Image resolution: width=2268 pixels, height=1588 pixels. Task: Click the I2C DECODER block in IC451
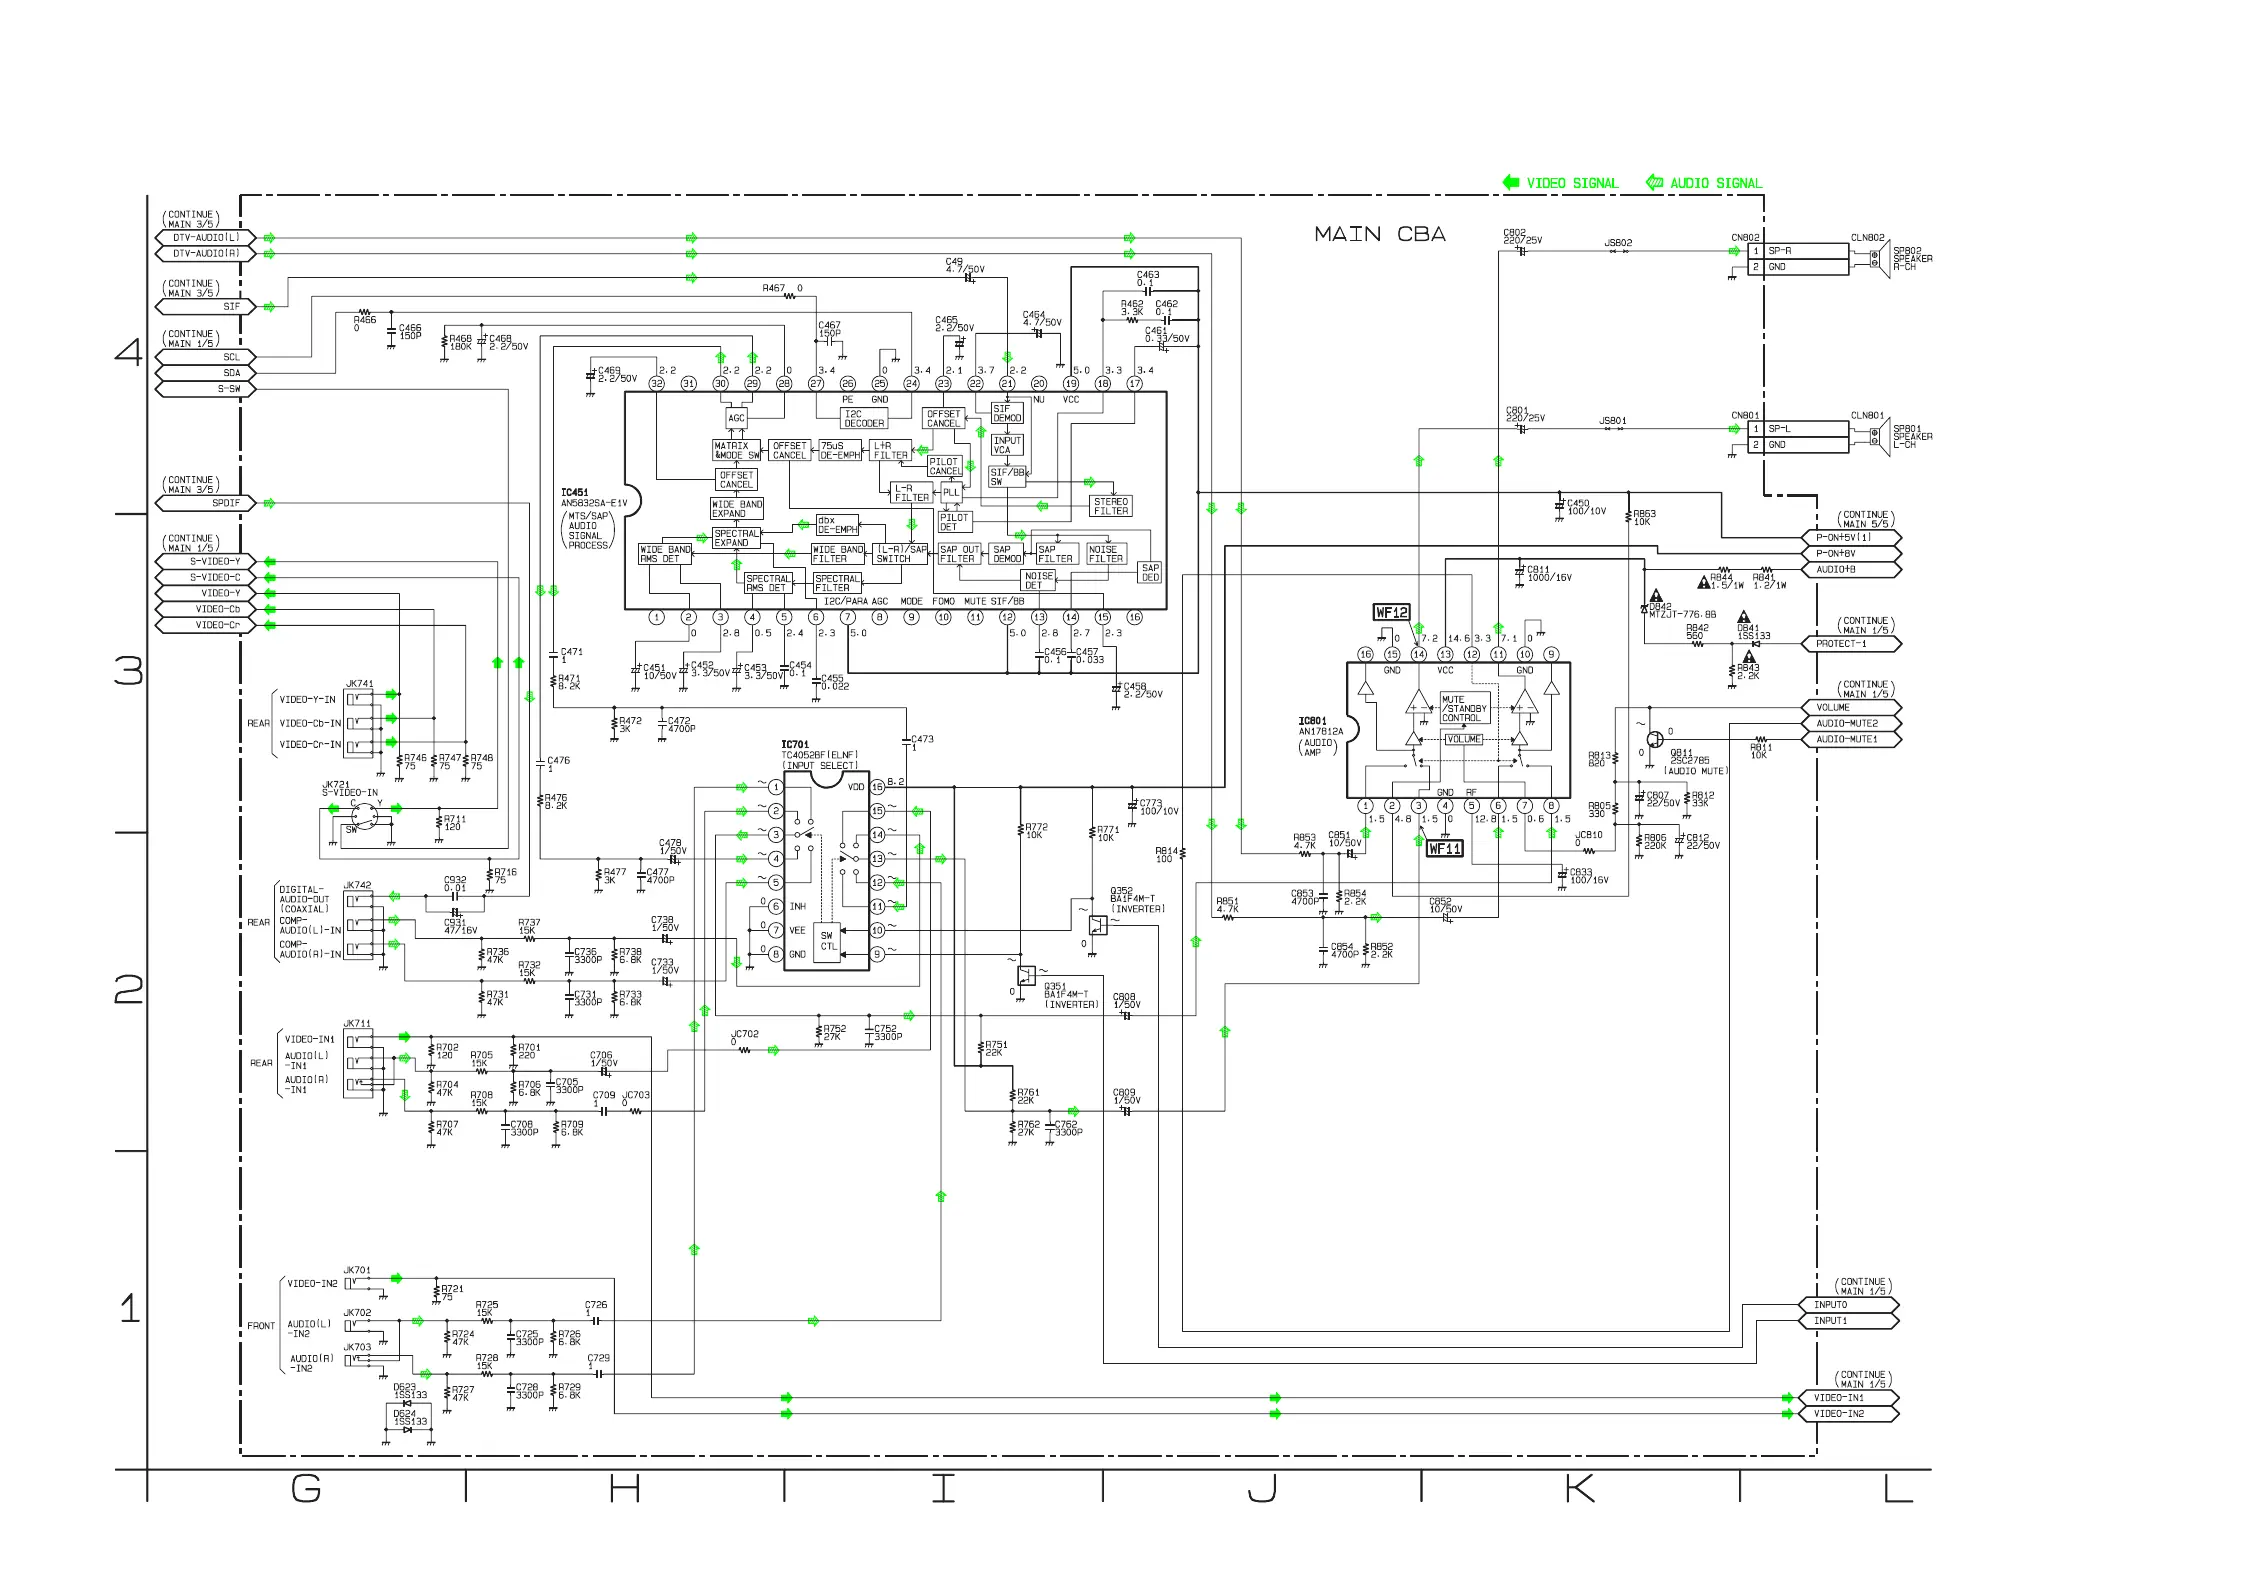(x=863, y=418)
